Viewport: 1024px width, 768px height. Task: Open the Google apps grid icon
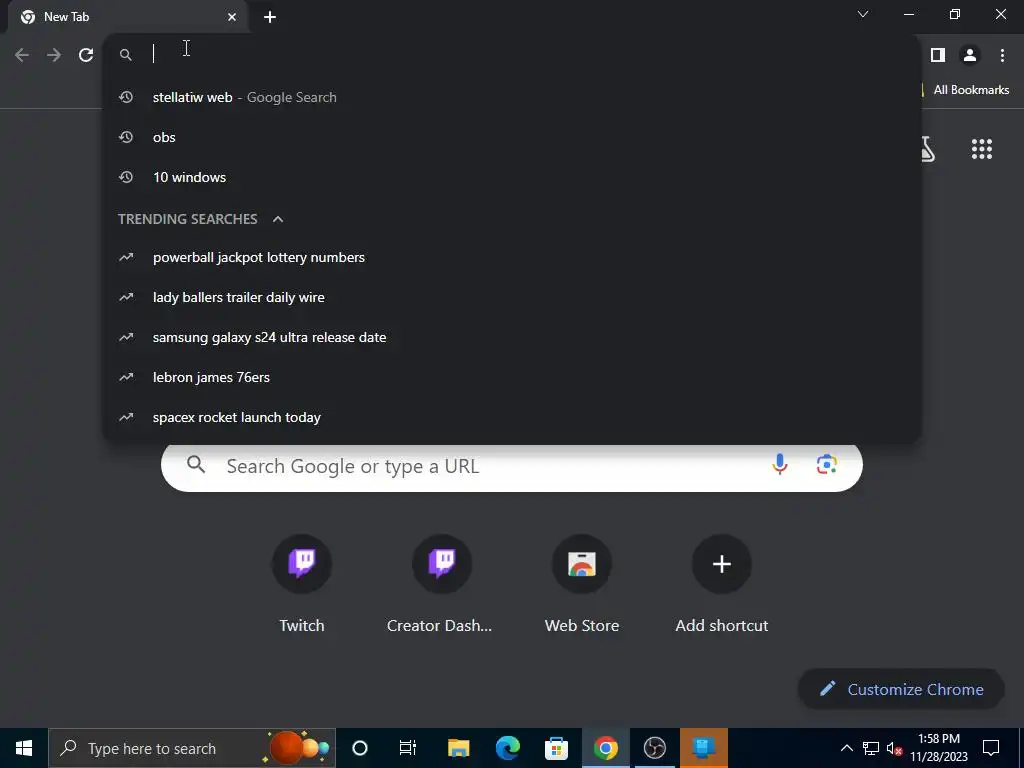[x=982, y=149]
